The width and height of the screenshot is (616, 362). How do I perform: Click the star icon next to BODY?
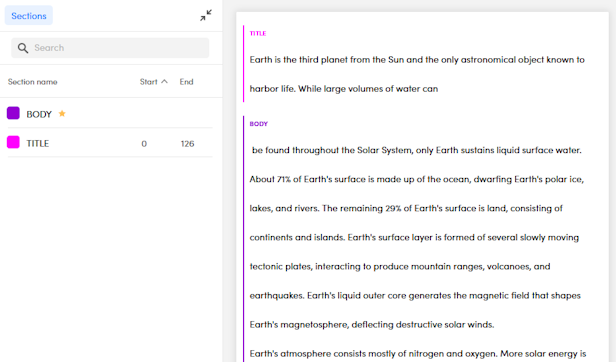pos(62,114)
